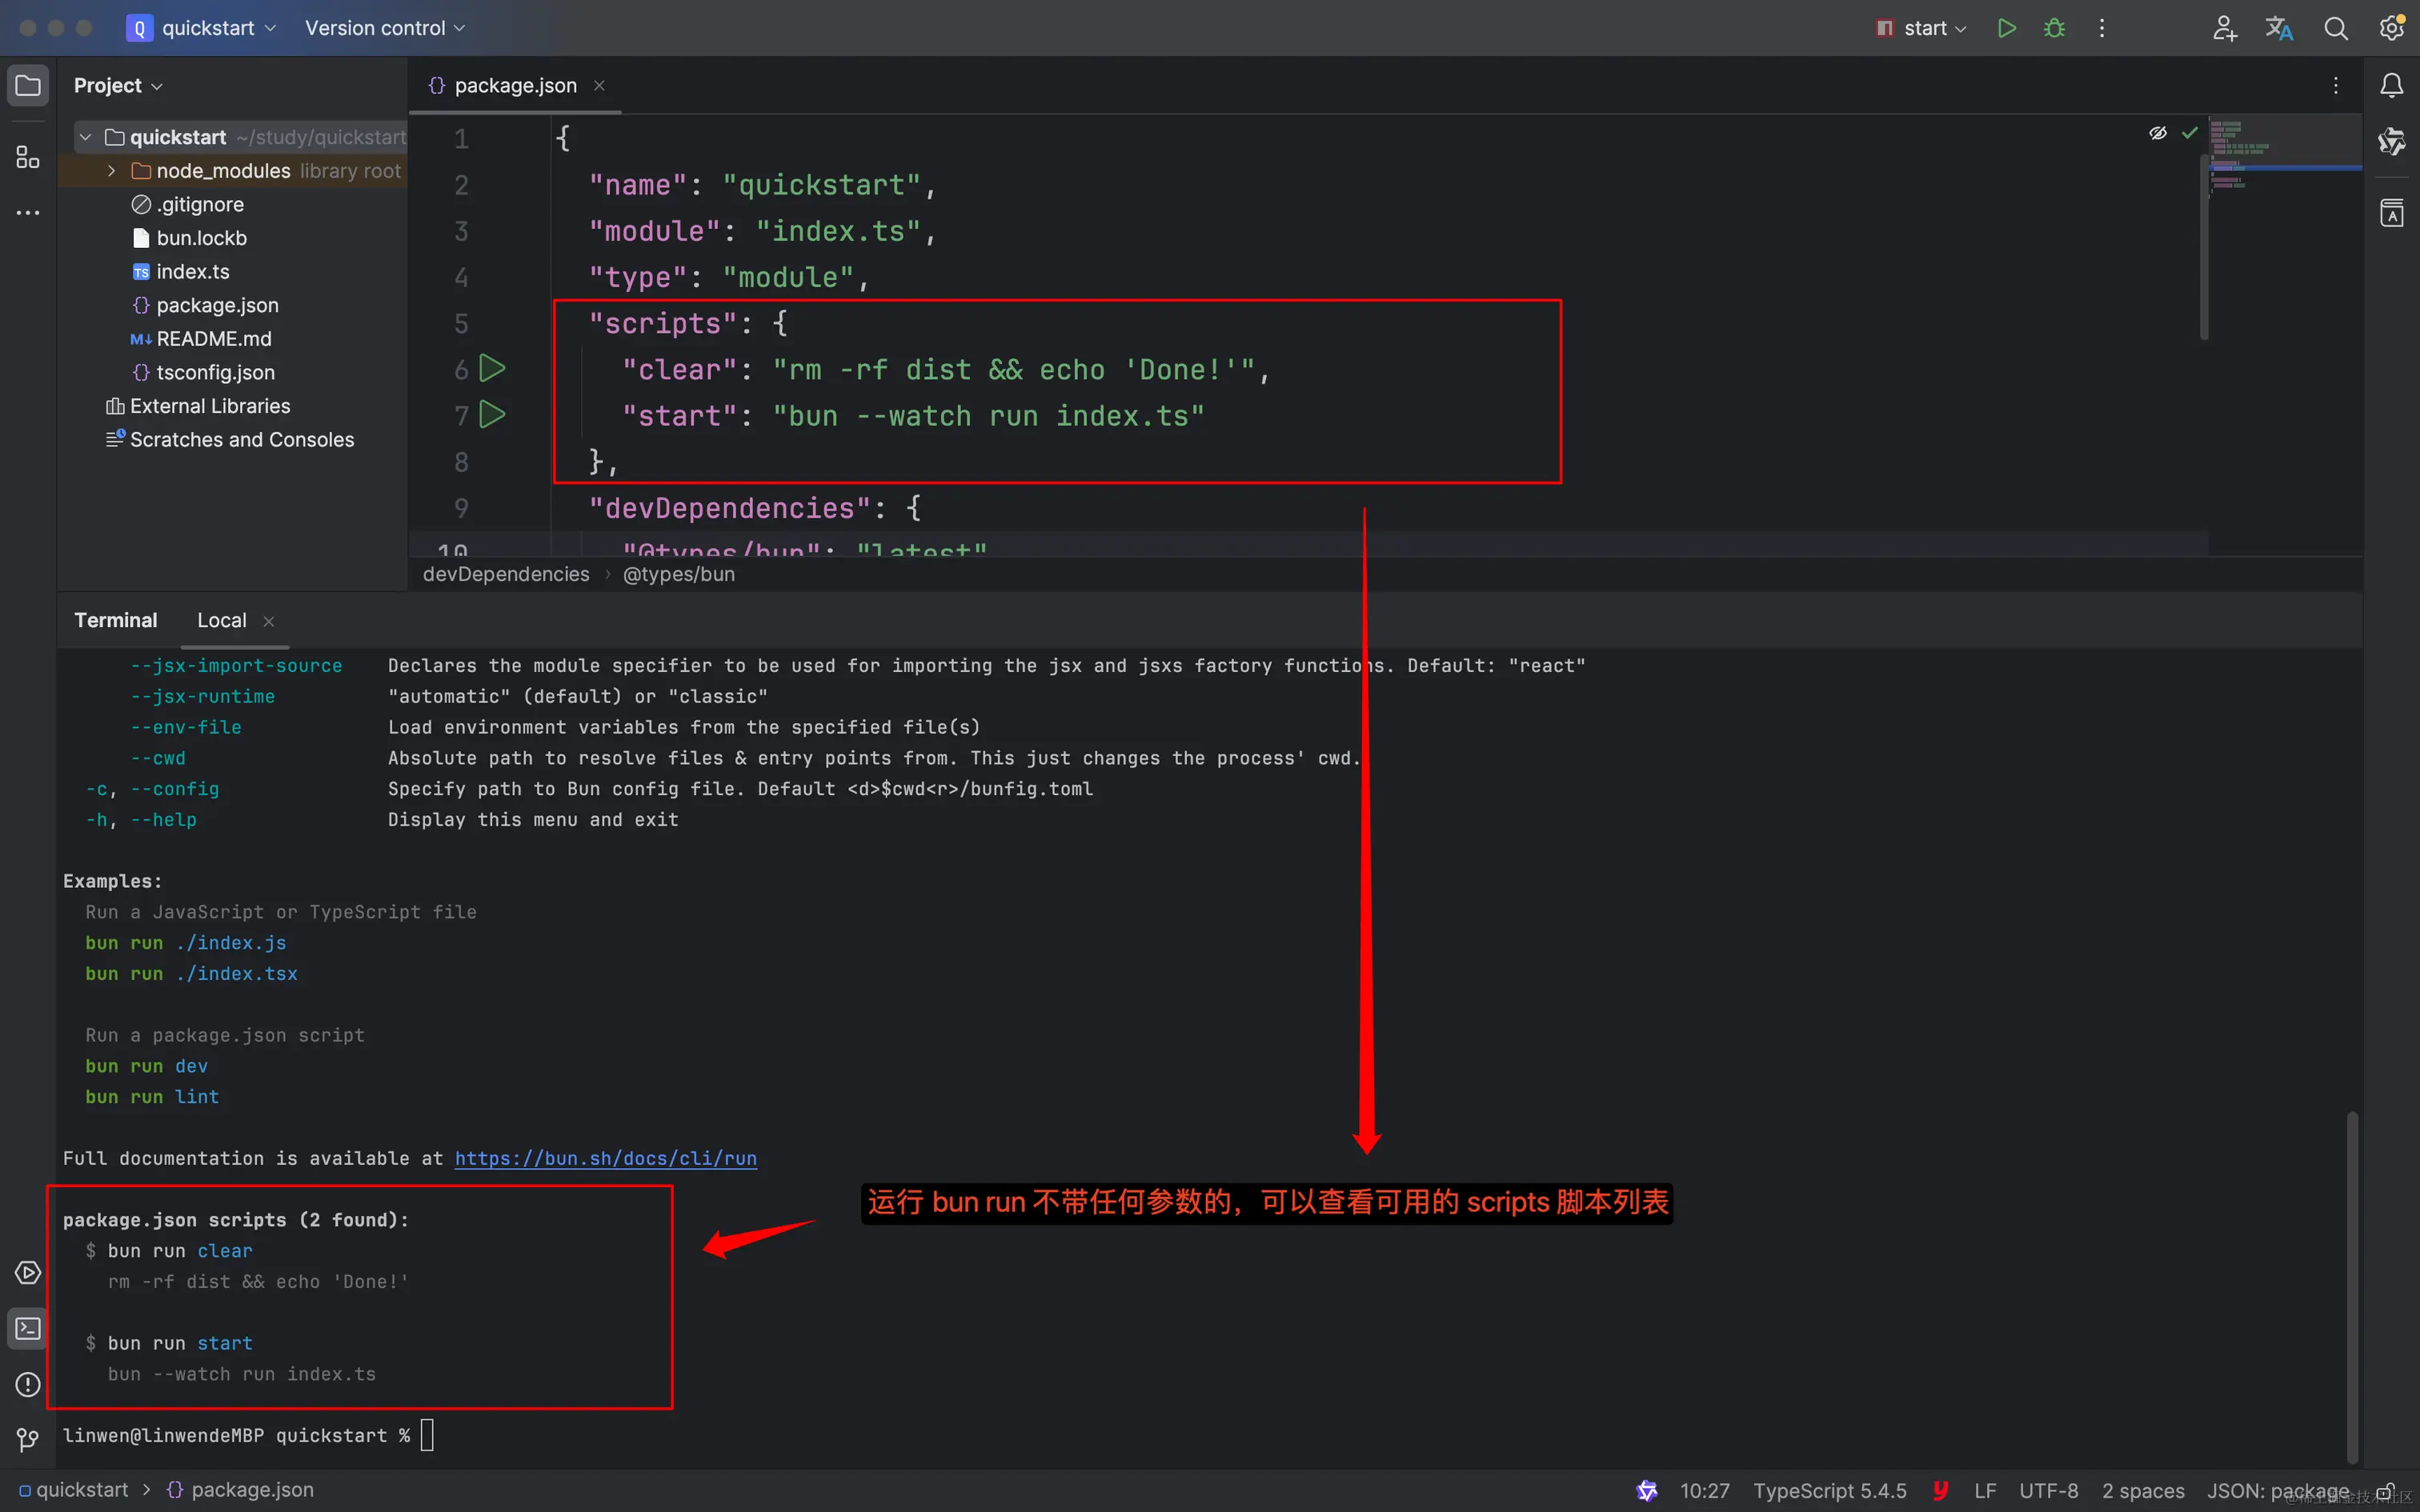The image size is (2420, 1512).
Task: Open Terminal tool window icon
Action: point(28,1329)
